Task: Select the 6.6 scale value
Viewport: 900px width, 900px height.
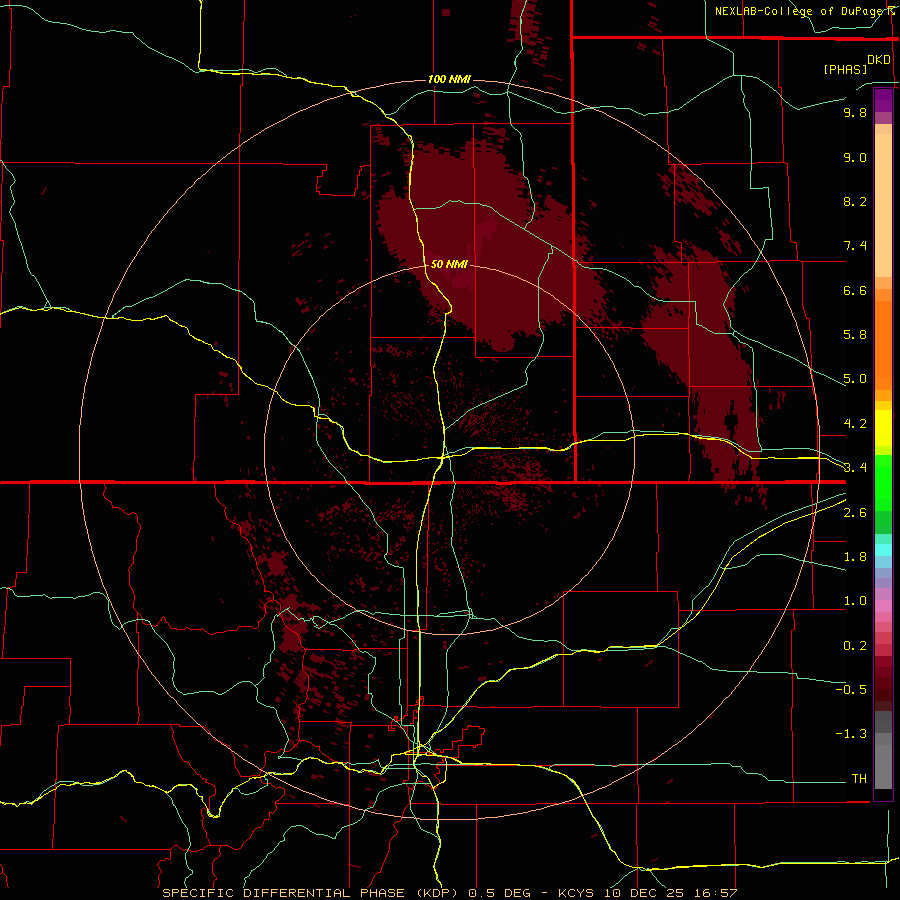Action: click(855, 290)
